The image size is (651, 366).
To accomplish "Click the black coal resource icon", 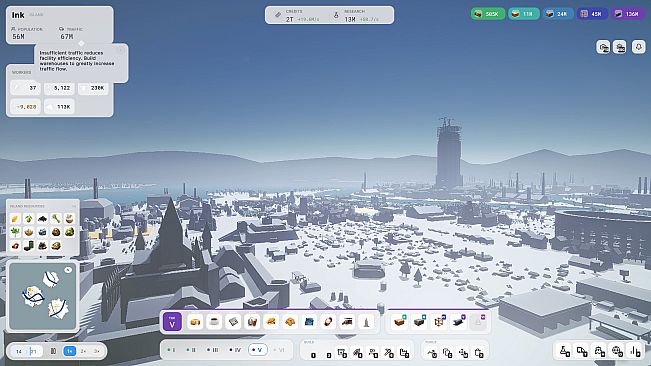I will pos(42,219).
